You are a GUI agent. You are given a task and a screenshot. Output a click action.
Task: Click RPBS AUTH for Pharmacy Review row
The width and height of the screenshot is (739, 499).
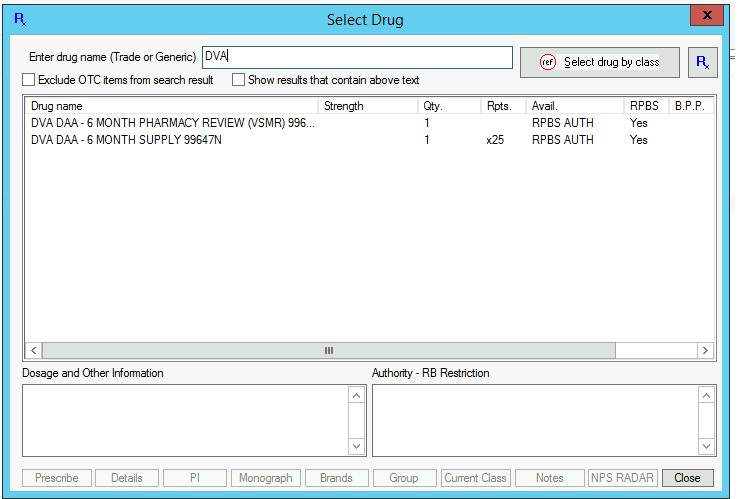point(563,123)
